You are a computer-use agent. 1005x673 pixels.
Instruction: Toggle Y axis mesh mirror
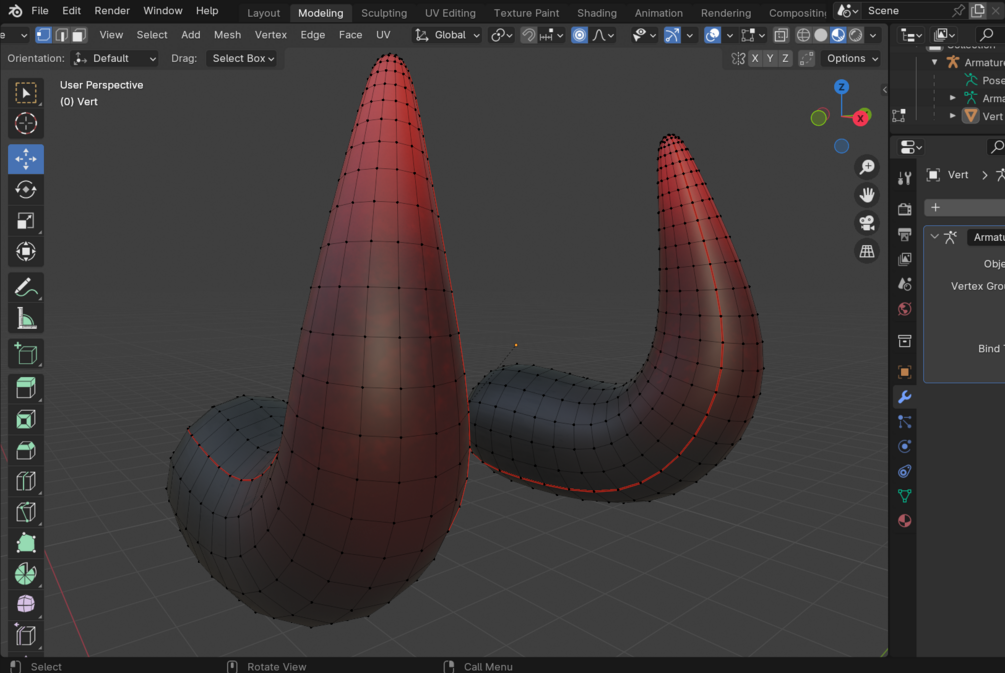tap(770, 58)
